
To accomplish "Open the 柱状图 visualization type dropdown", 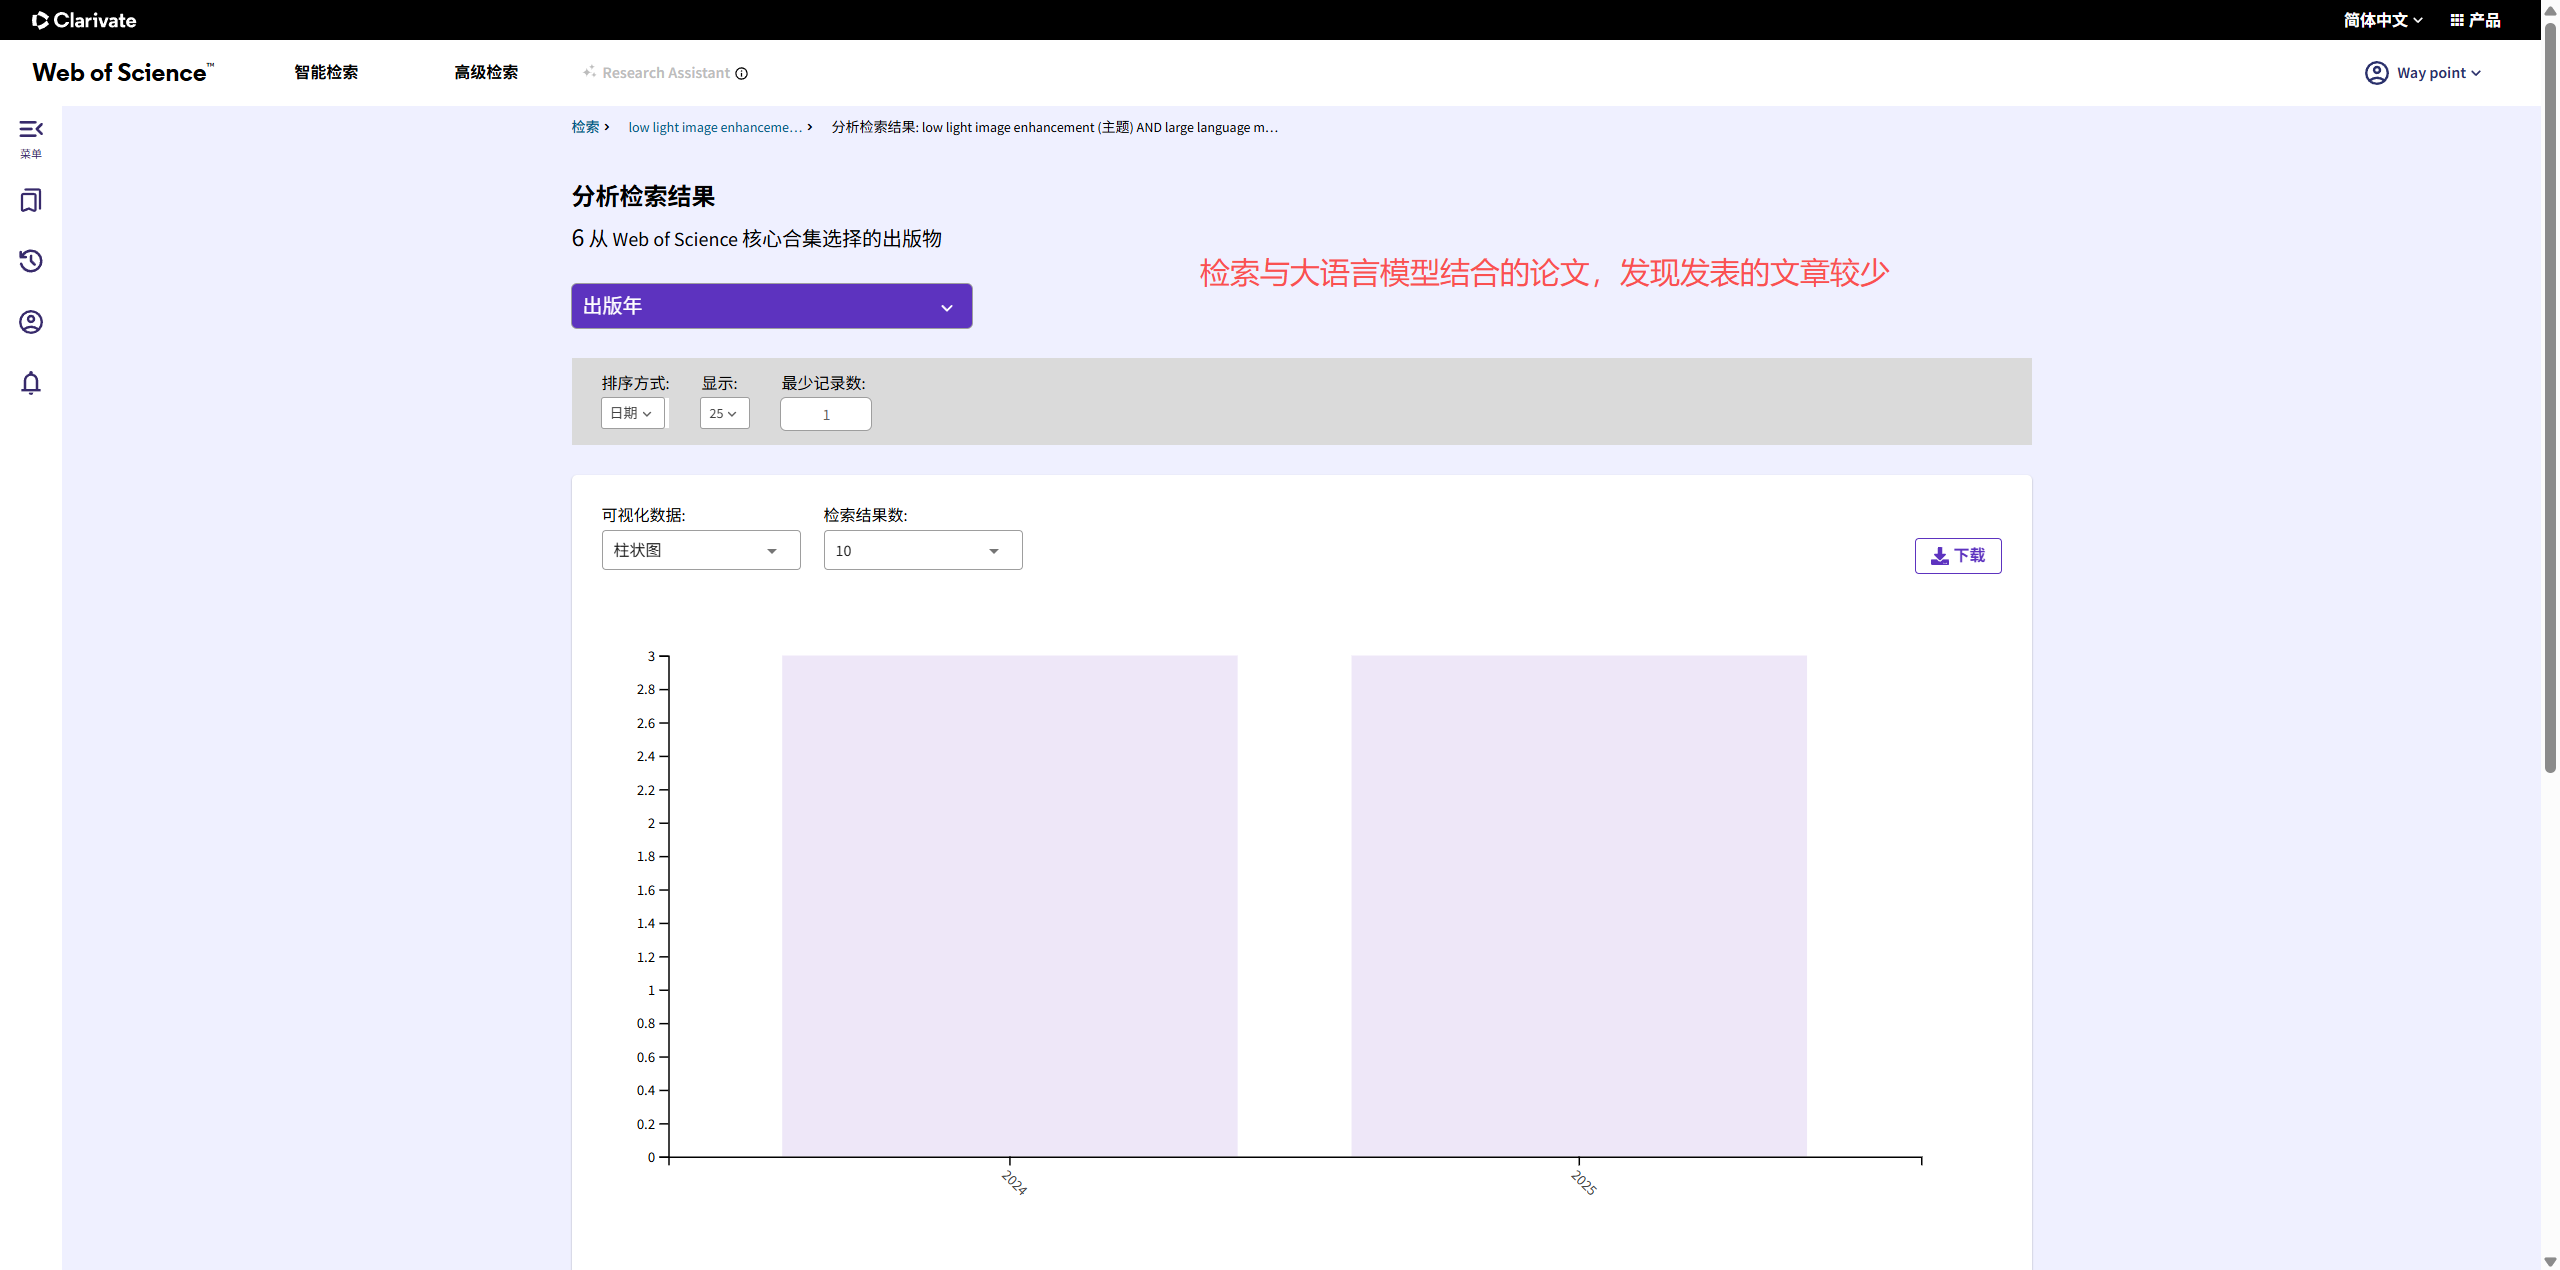I will [700, 551].
